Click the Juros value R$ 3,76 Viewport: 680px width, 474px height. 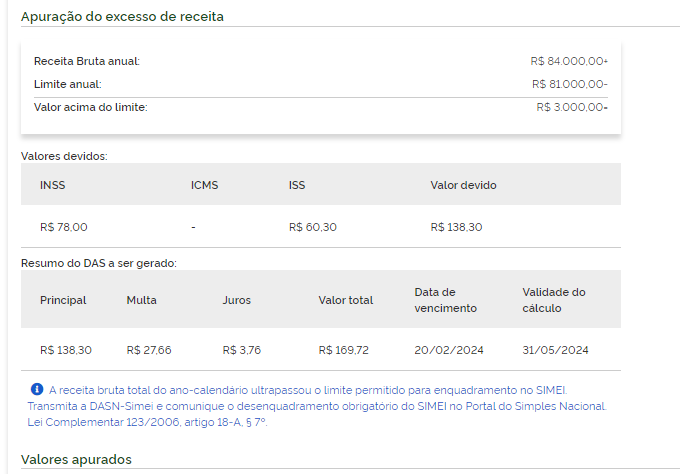242,350
